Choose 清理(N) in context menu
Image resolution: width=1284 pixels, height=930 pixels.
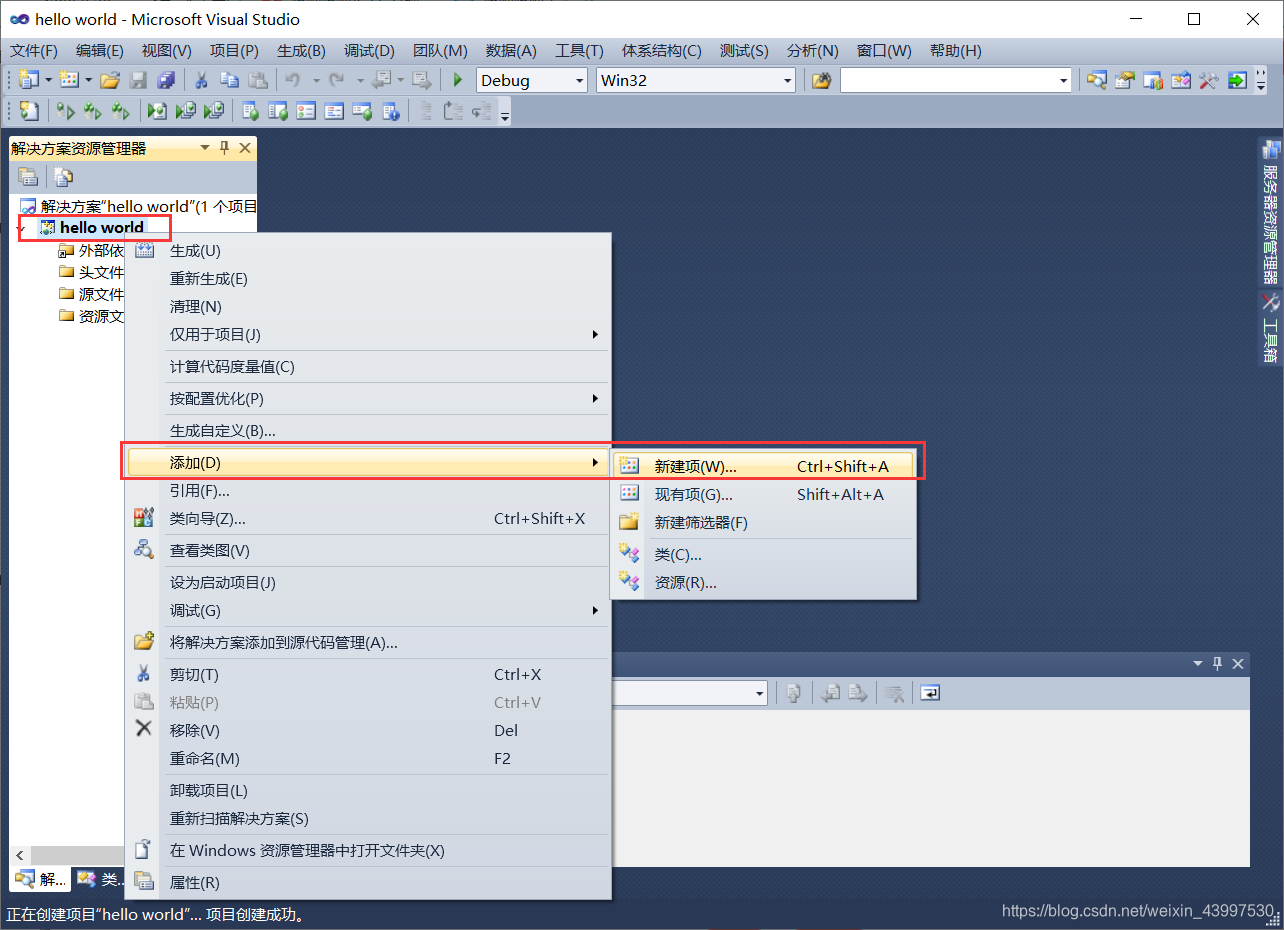click(368, 307)
